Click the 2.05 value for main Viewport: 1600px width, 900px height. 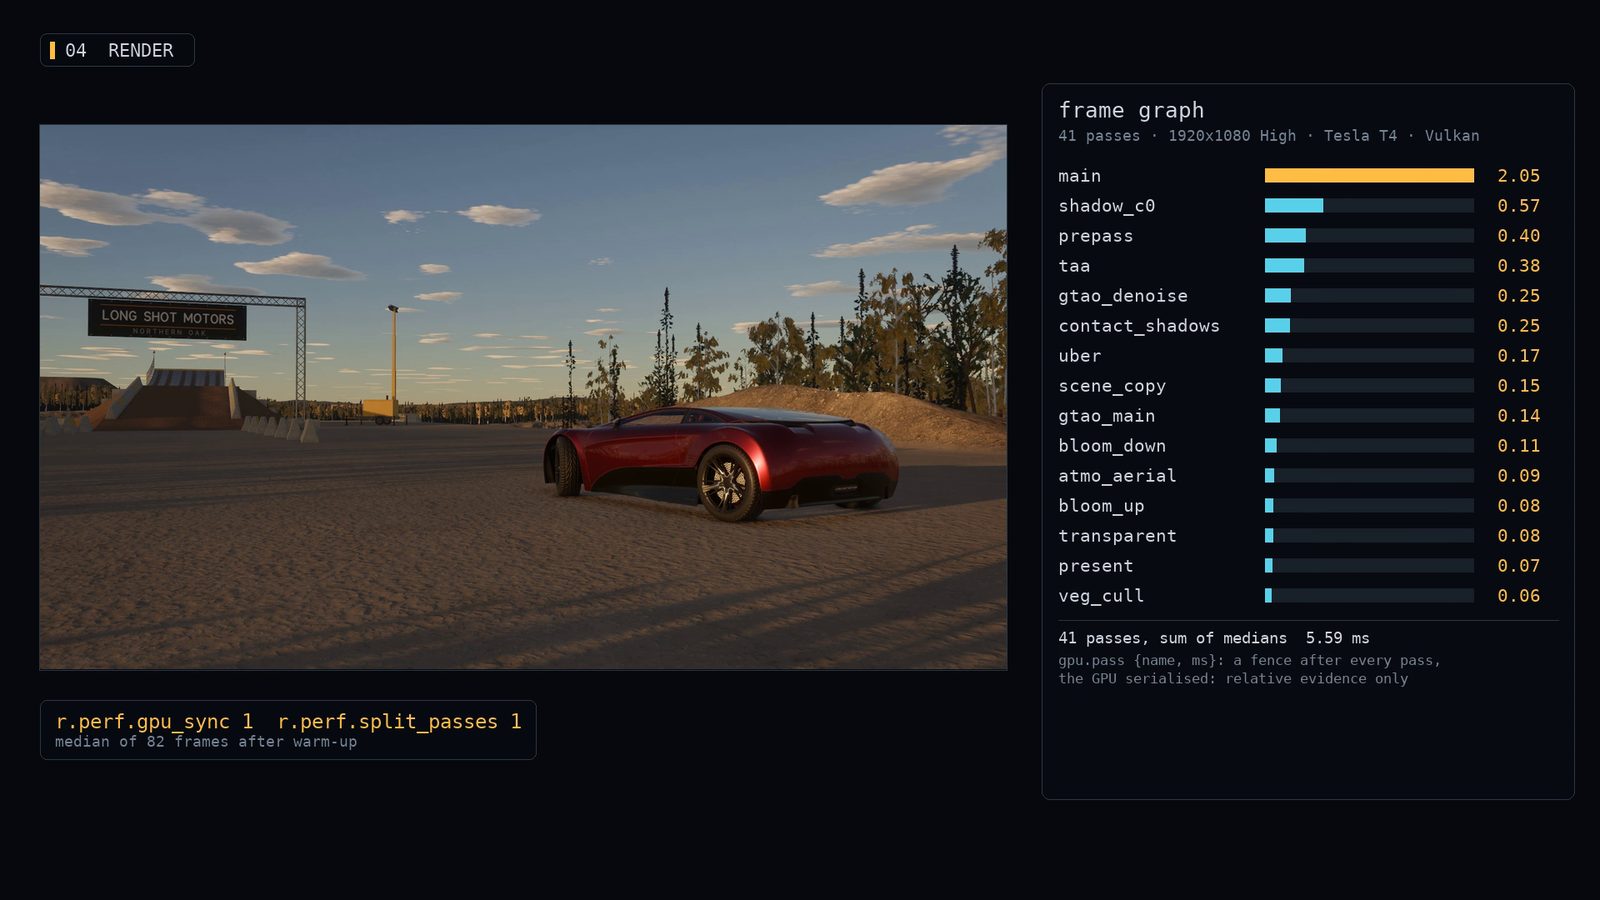1518,176
